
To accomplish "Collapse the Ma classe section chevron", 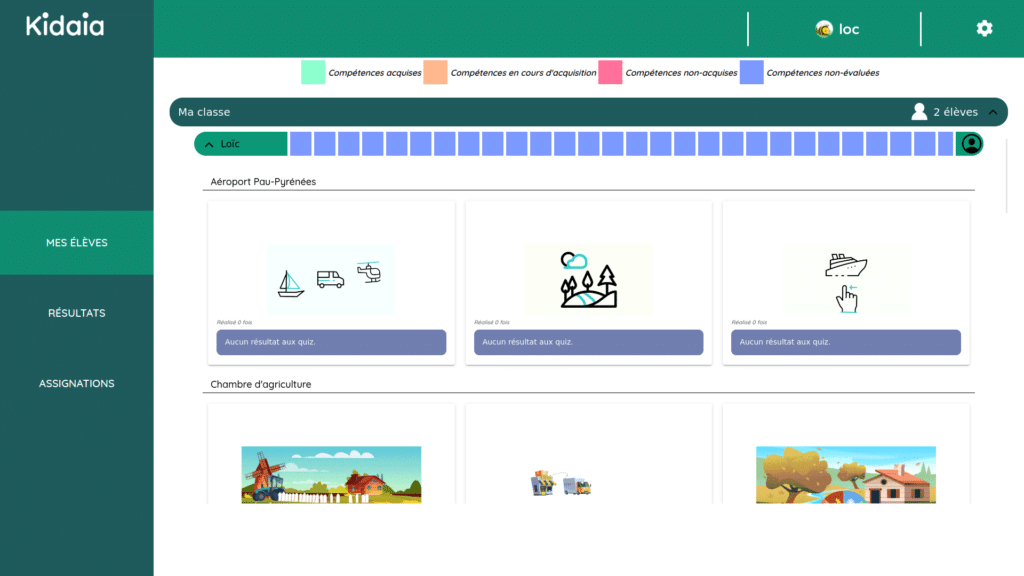I will 993,112.
